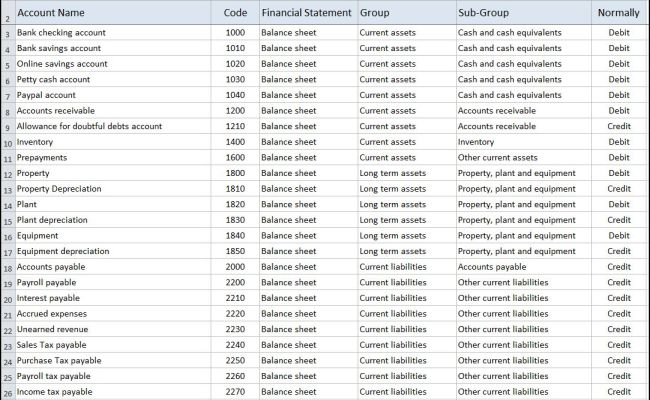This screenshot has width=650, height=400.
Task: Select the Property Depreciation cell
Action: [113, 189]
